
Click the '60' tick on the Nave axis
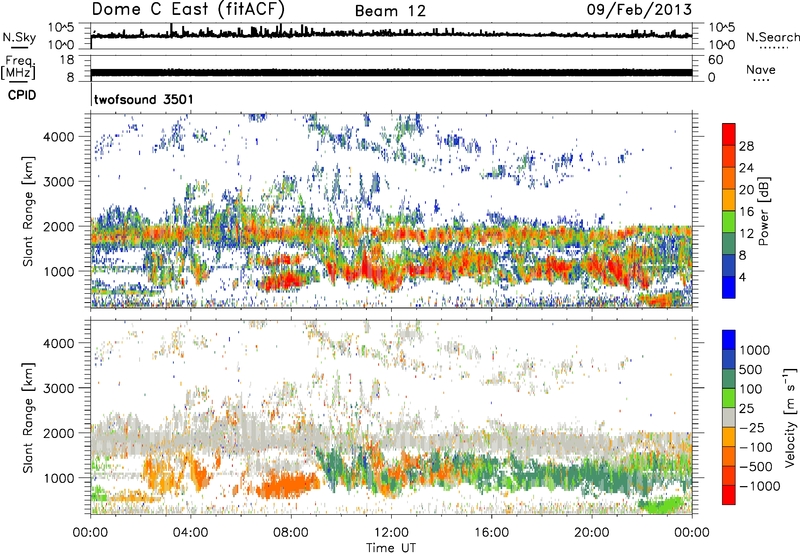tap(715, 60)
